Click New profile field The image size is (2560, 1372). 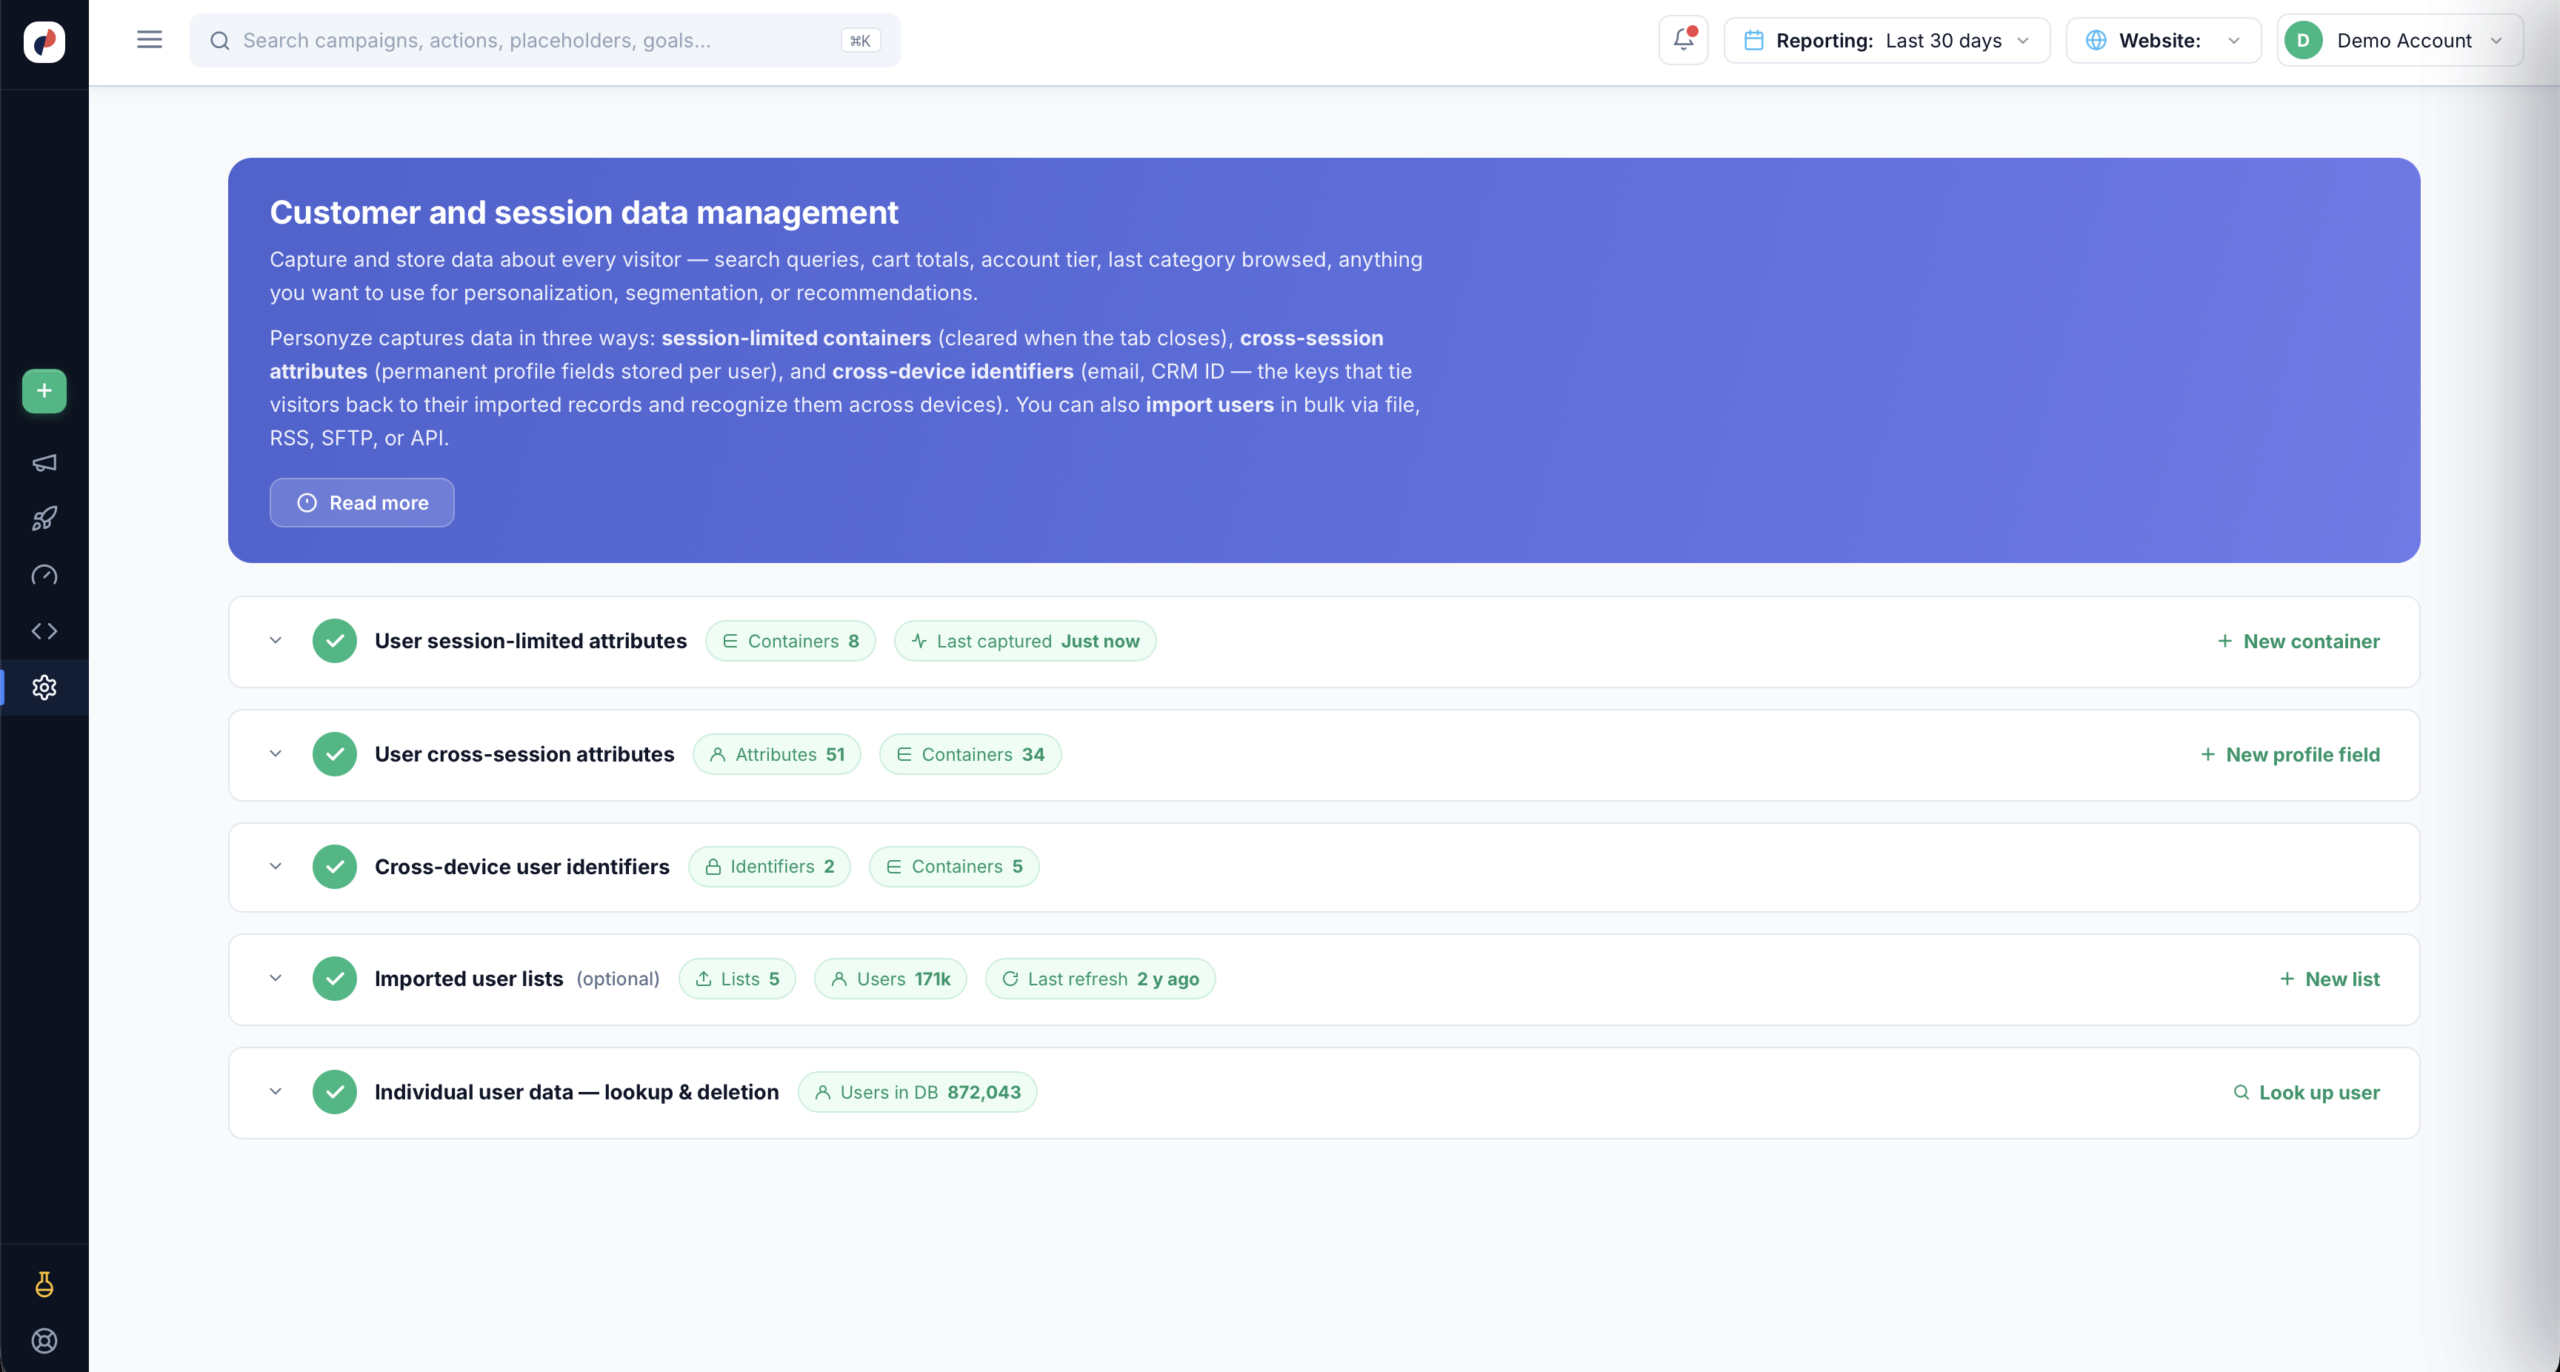[x=2290, y=754]
